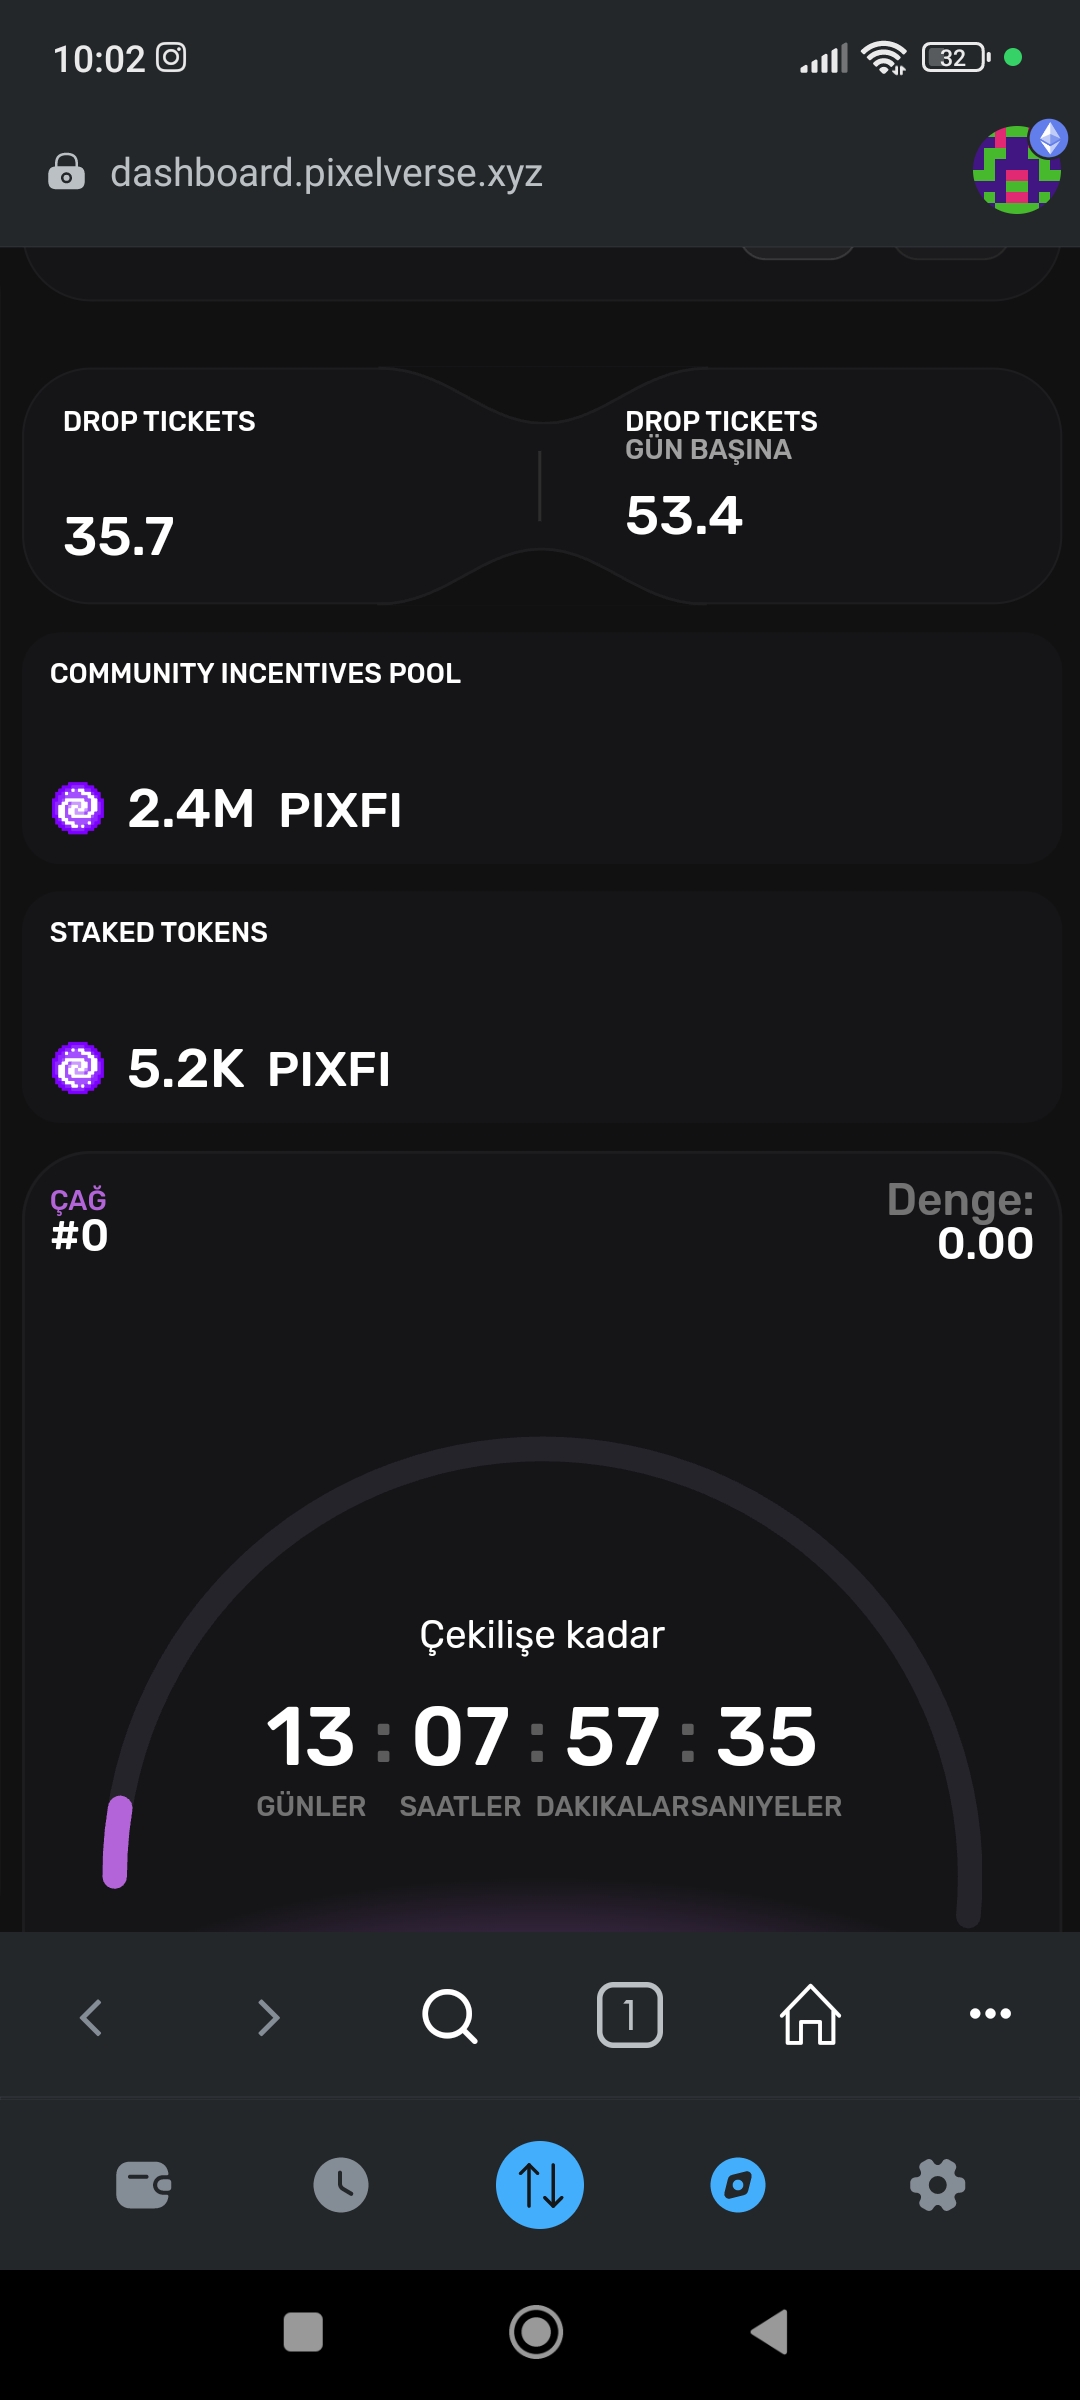Open the browser search icon
The width and height of the screenshot is (1080, 2400).
(x=450, y=2016)
